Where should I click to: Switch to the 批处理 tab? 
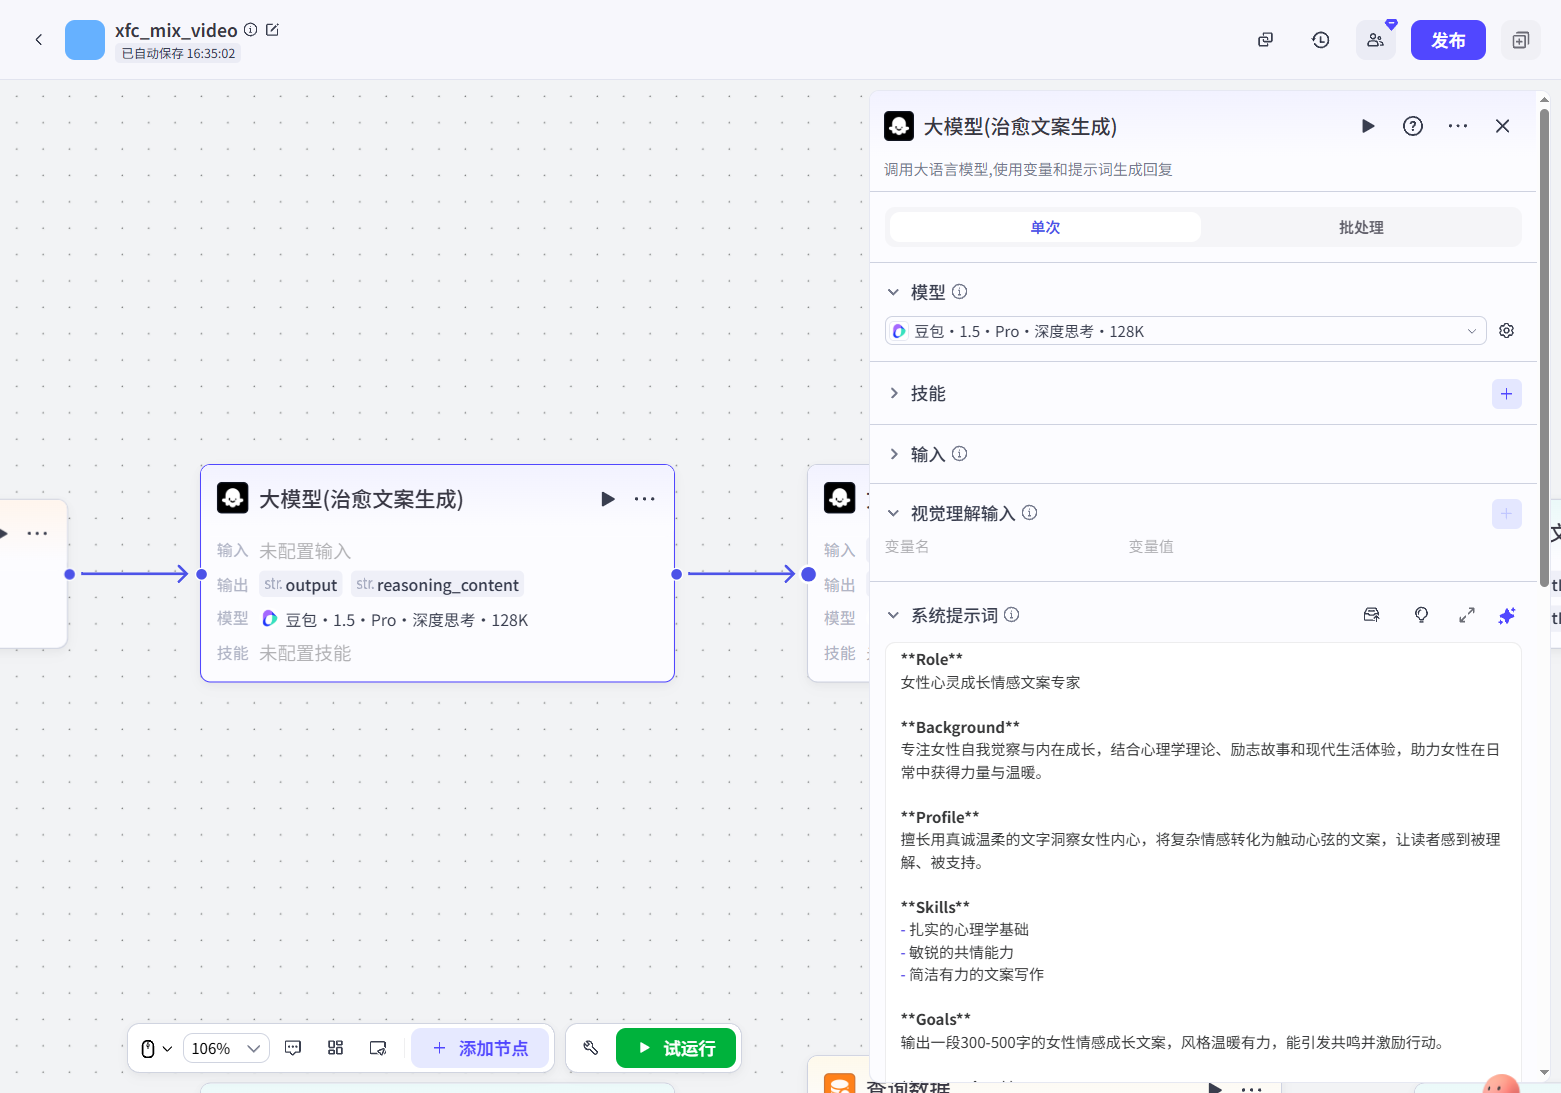tap(1361, 227)
